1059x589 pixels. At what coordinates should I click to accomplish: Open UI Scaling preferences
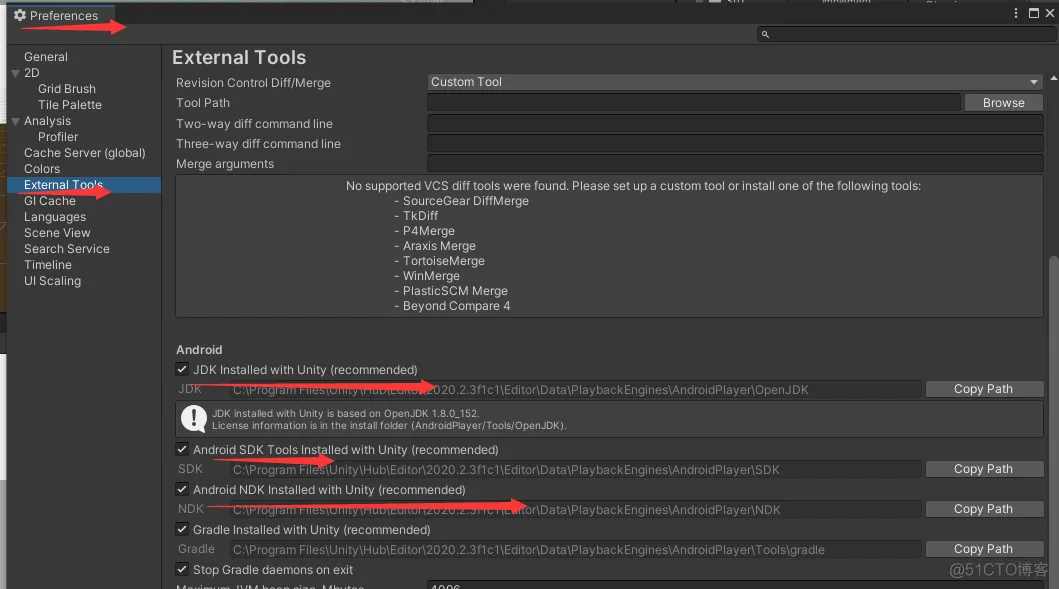(x=53, y=281)
